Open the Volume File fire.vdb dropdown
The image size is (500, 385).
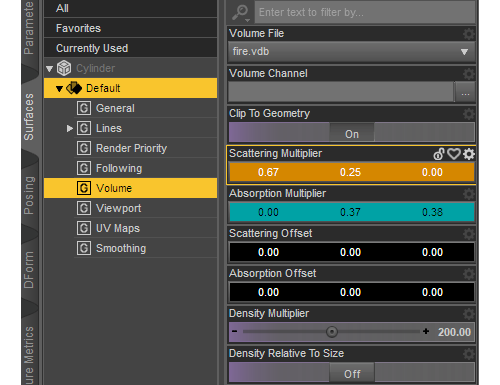[352, 52]
